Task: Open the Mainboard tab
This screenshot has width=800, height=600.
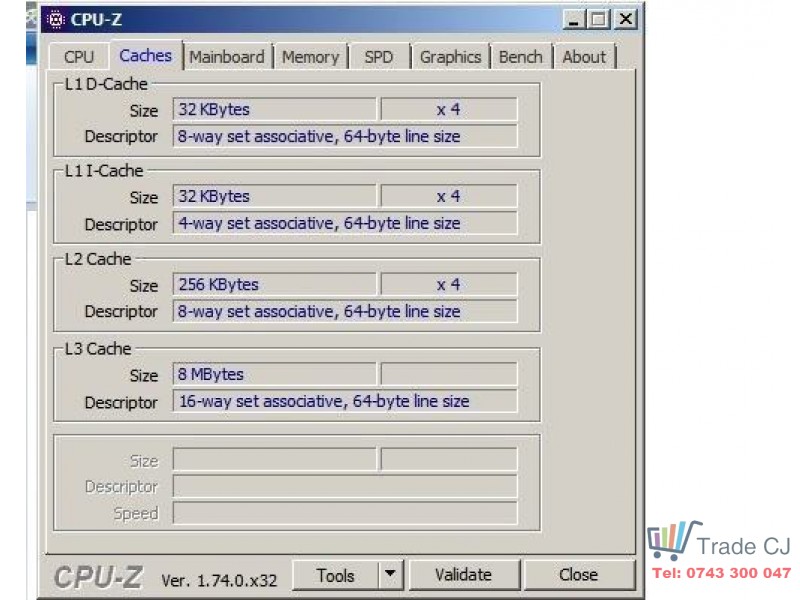Action: (x=227, y=57)
